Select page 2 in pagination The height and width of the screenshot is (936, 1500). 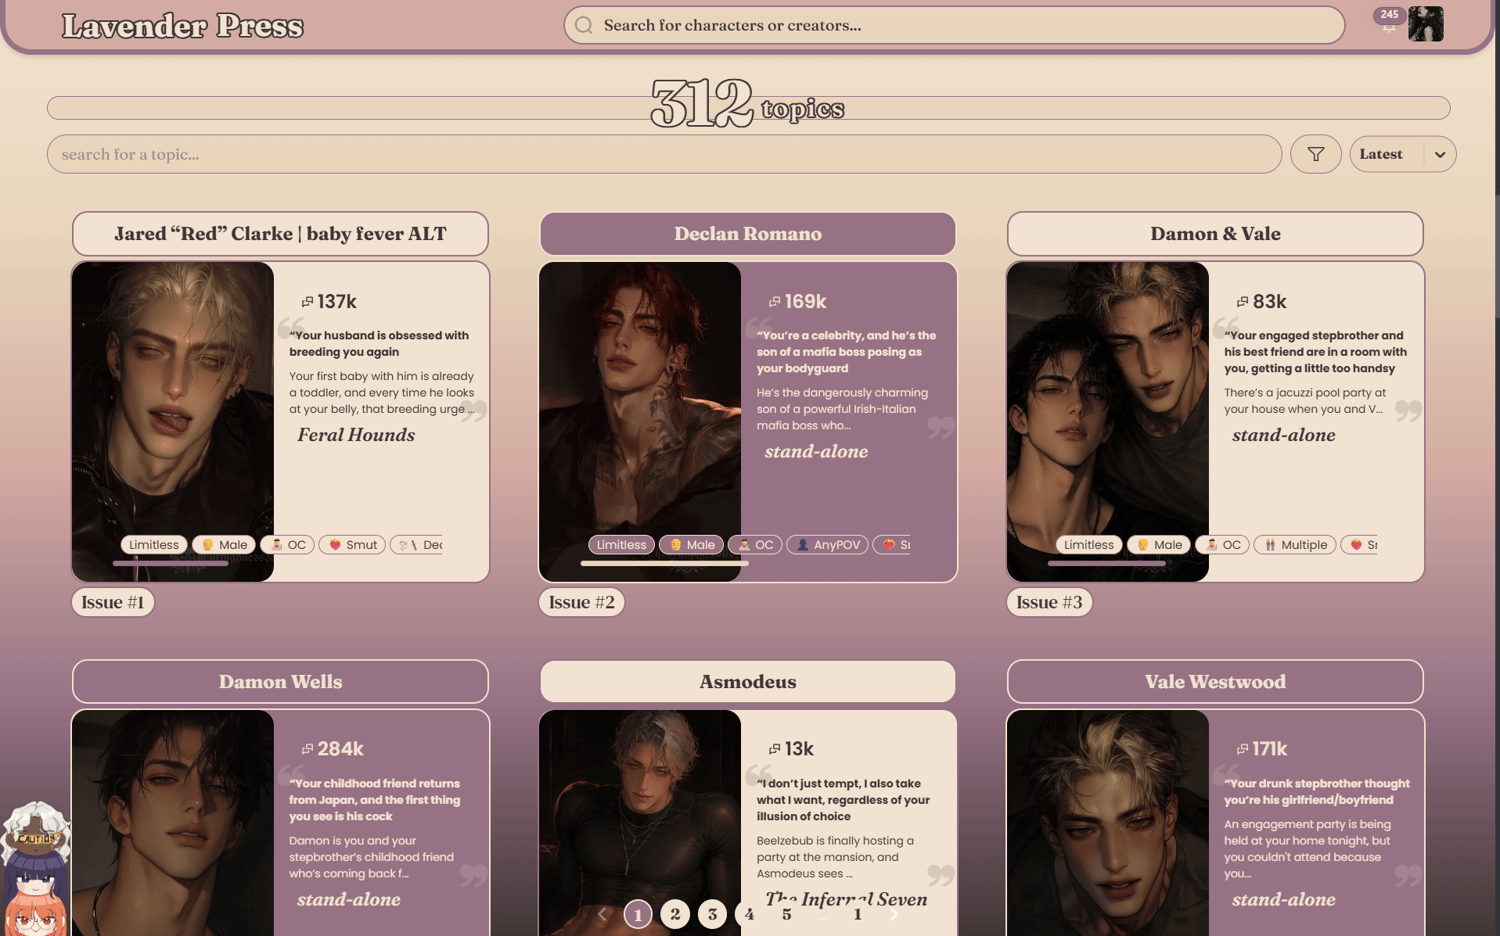[675, 914]
